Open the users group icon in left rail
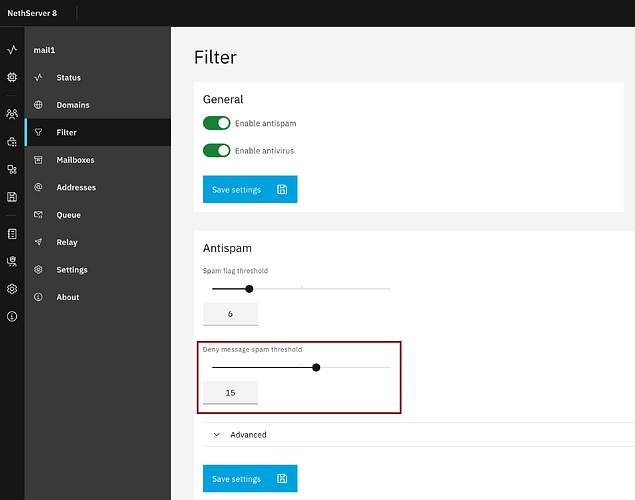This screenshot has height=500, width=635. (12, 114)
